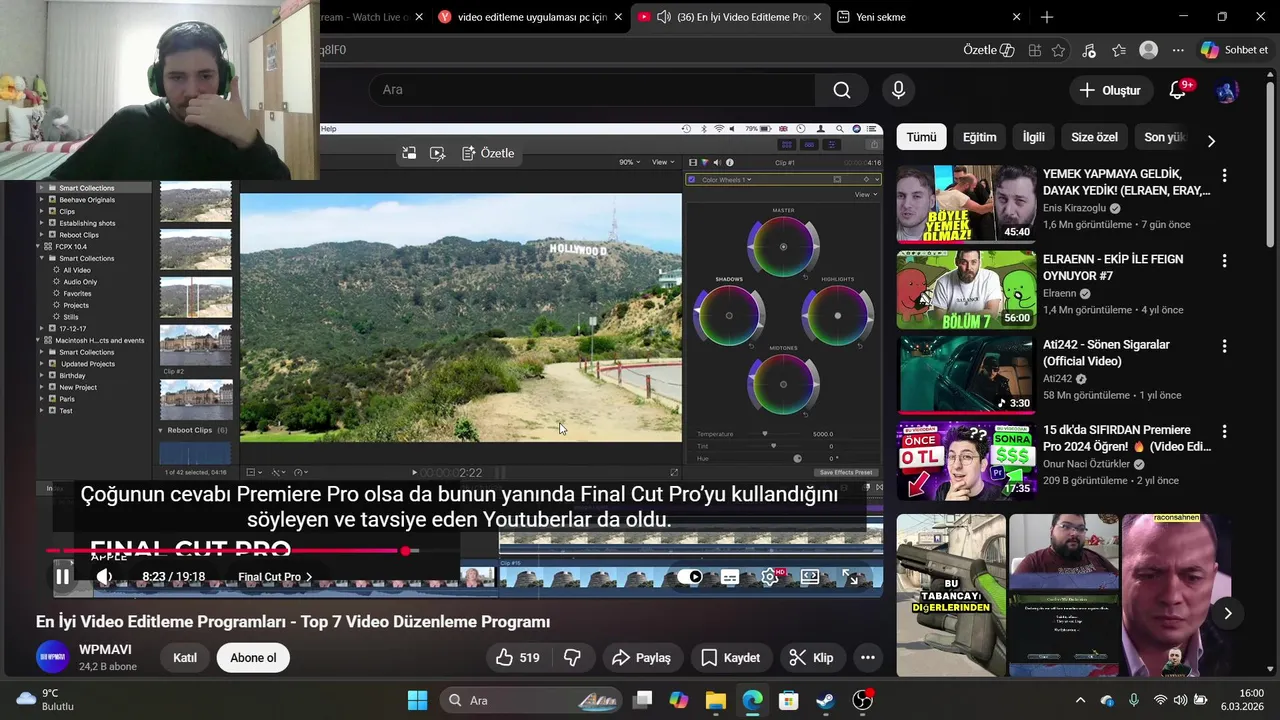1280x720 pixels.
Task: Like the video with the thumbs up
Action: 517,657
